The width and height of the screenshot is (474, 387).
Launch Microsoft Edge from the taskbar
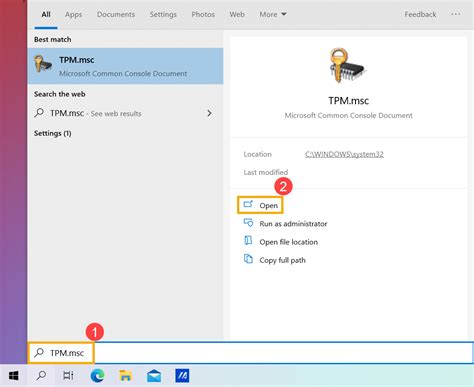(x=97, y=376)
